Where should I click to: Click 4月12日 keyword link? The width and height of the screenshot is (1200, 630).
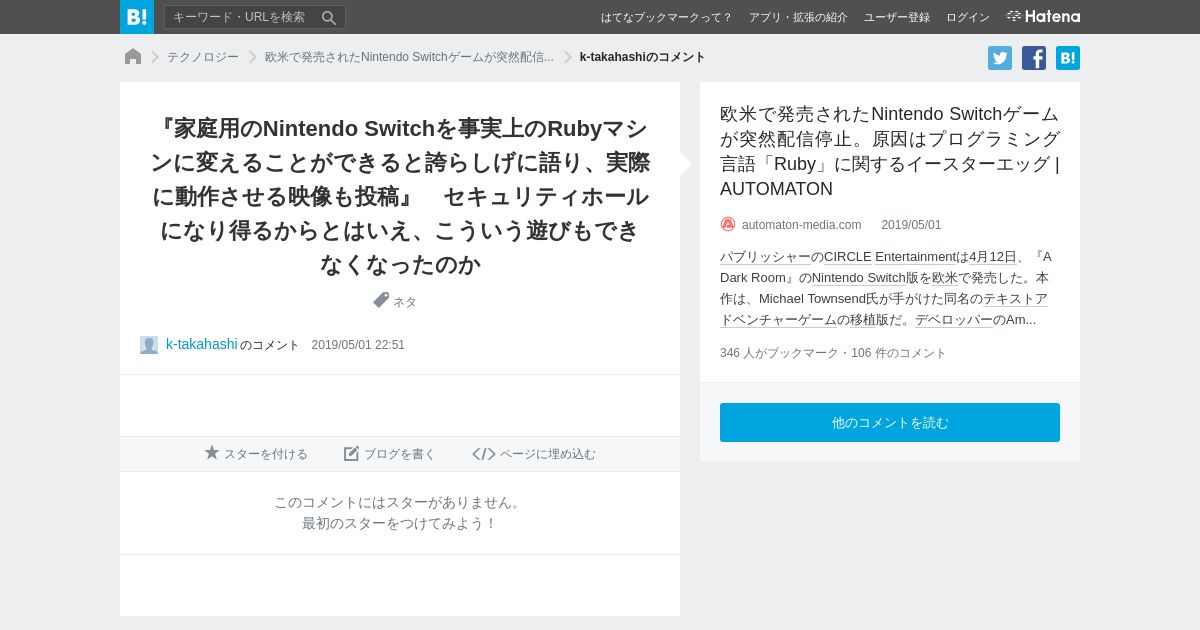[992, 257]
